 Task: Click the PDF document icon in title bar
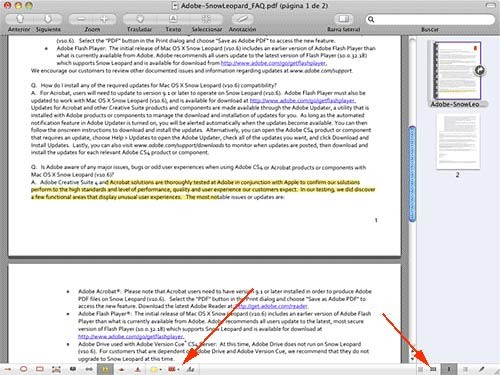pyautogui.click(x=174, y=5)
